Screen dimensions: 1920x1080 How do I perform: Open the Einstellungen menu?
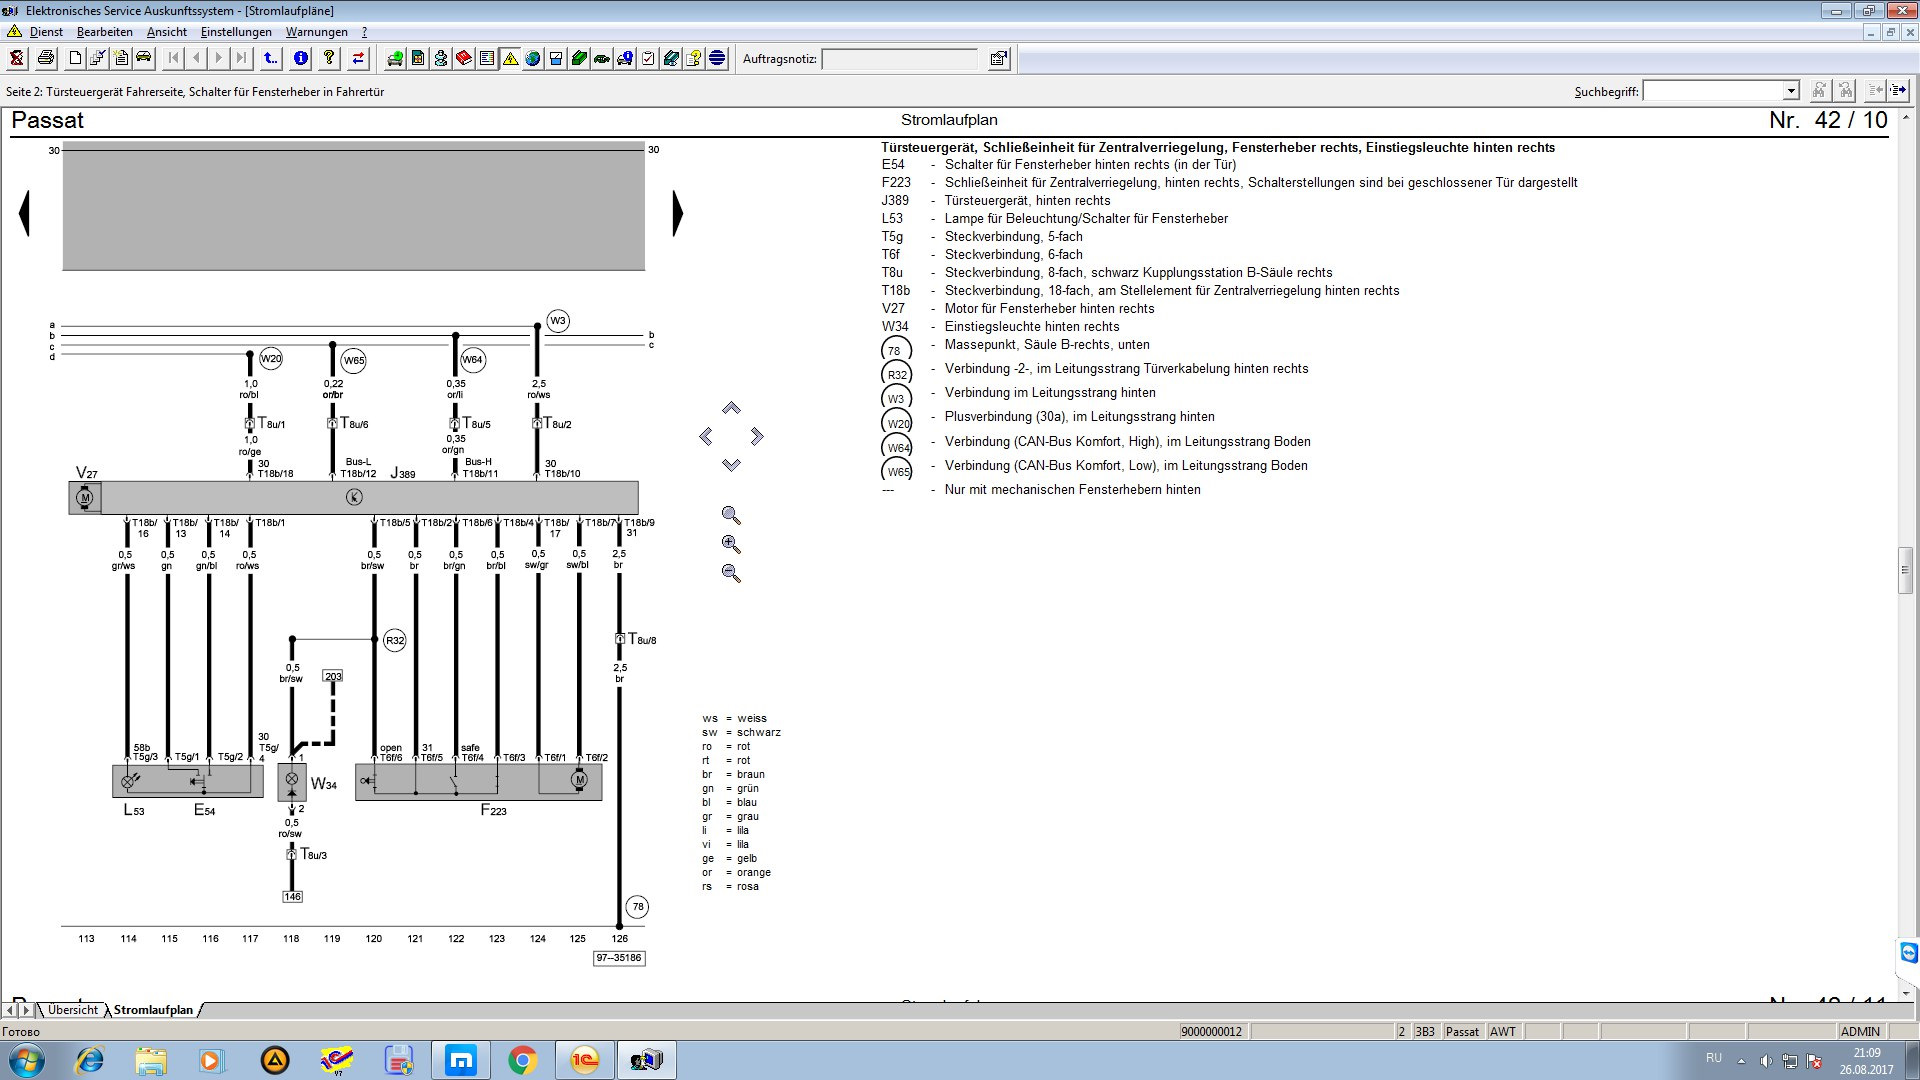click(236, 32)
